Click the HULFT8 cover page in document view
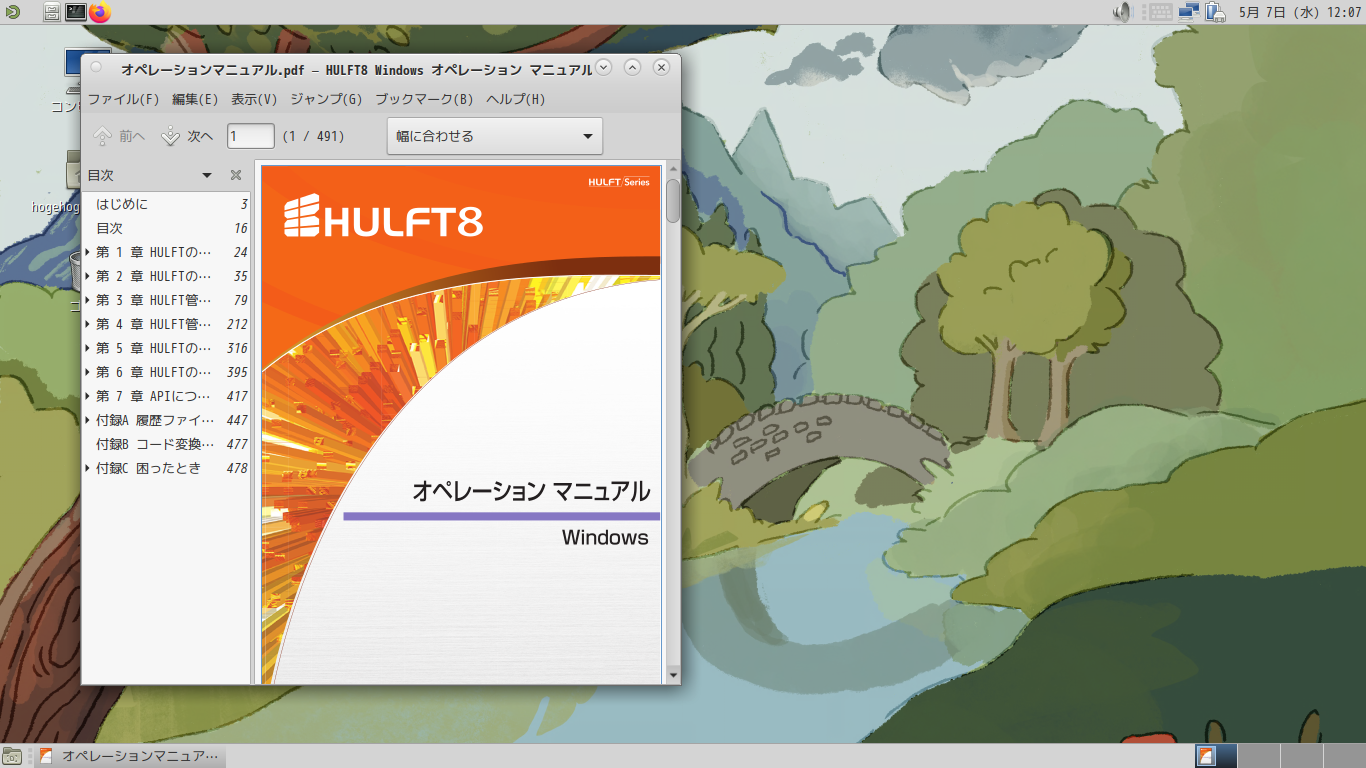 coord(461,424)
